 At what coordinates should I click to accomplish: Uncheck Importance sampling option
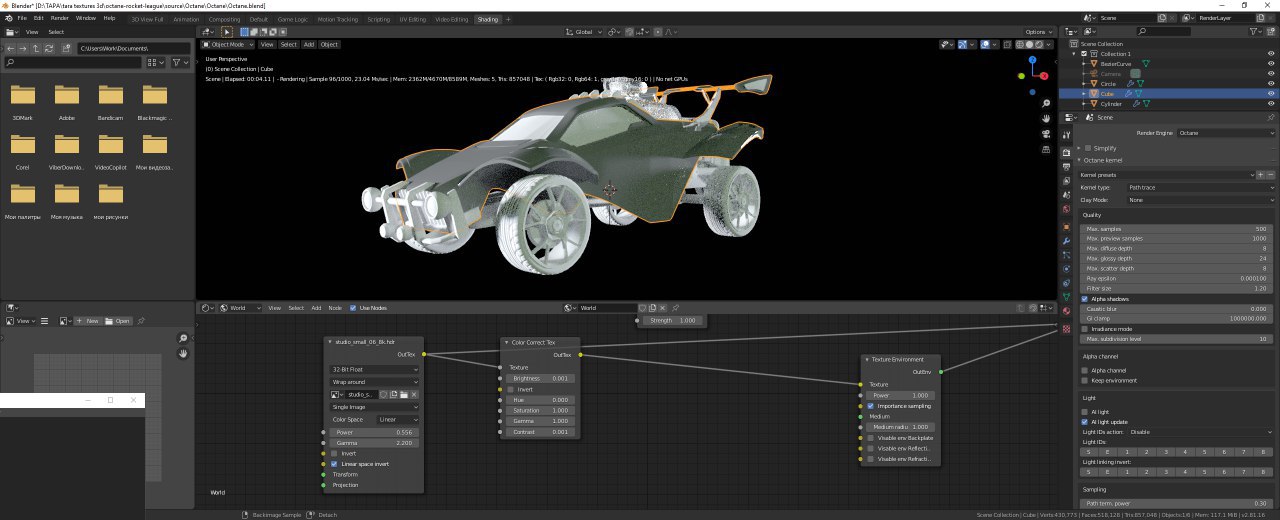tap(871, 406)
